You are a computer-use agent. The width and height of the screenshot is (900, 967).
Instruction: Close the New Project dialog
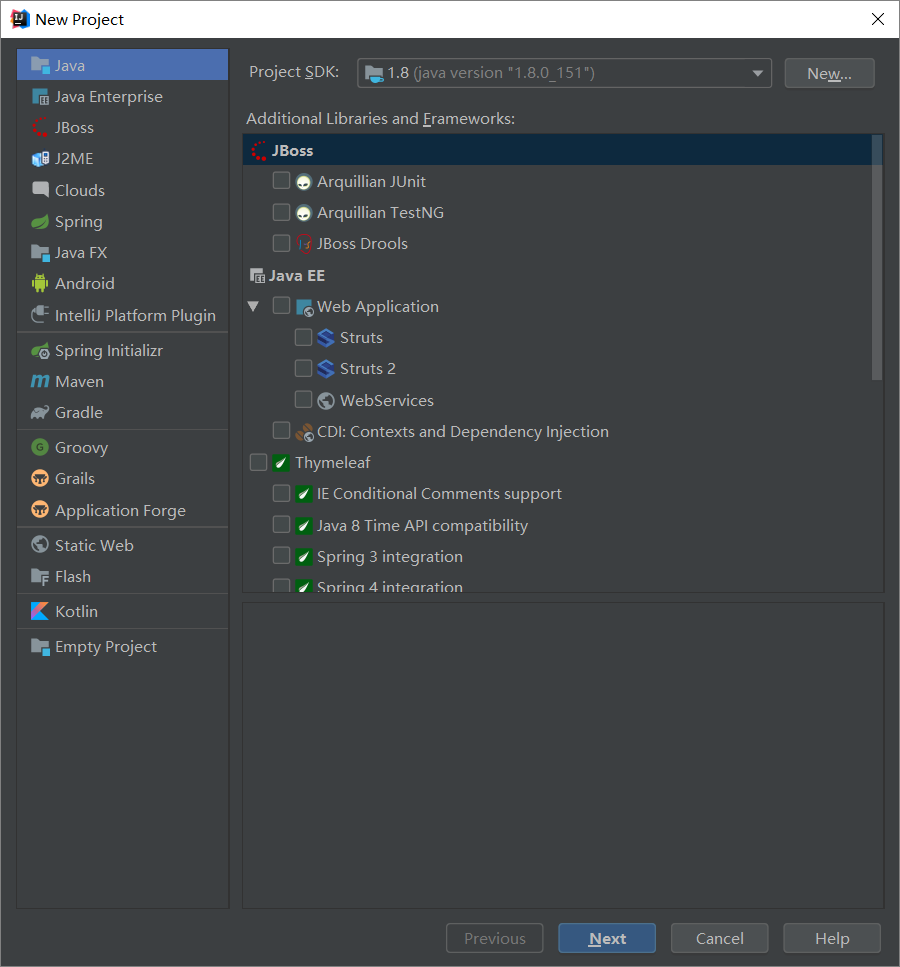coord(878,19)
